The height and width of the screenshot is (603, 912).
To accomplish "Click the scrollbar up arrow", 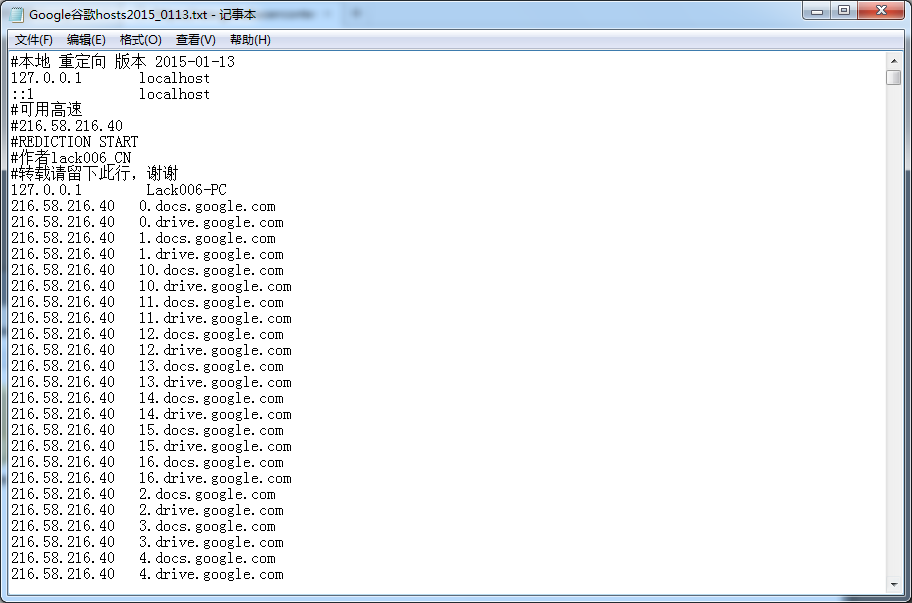I will tap(895, 61).
